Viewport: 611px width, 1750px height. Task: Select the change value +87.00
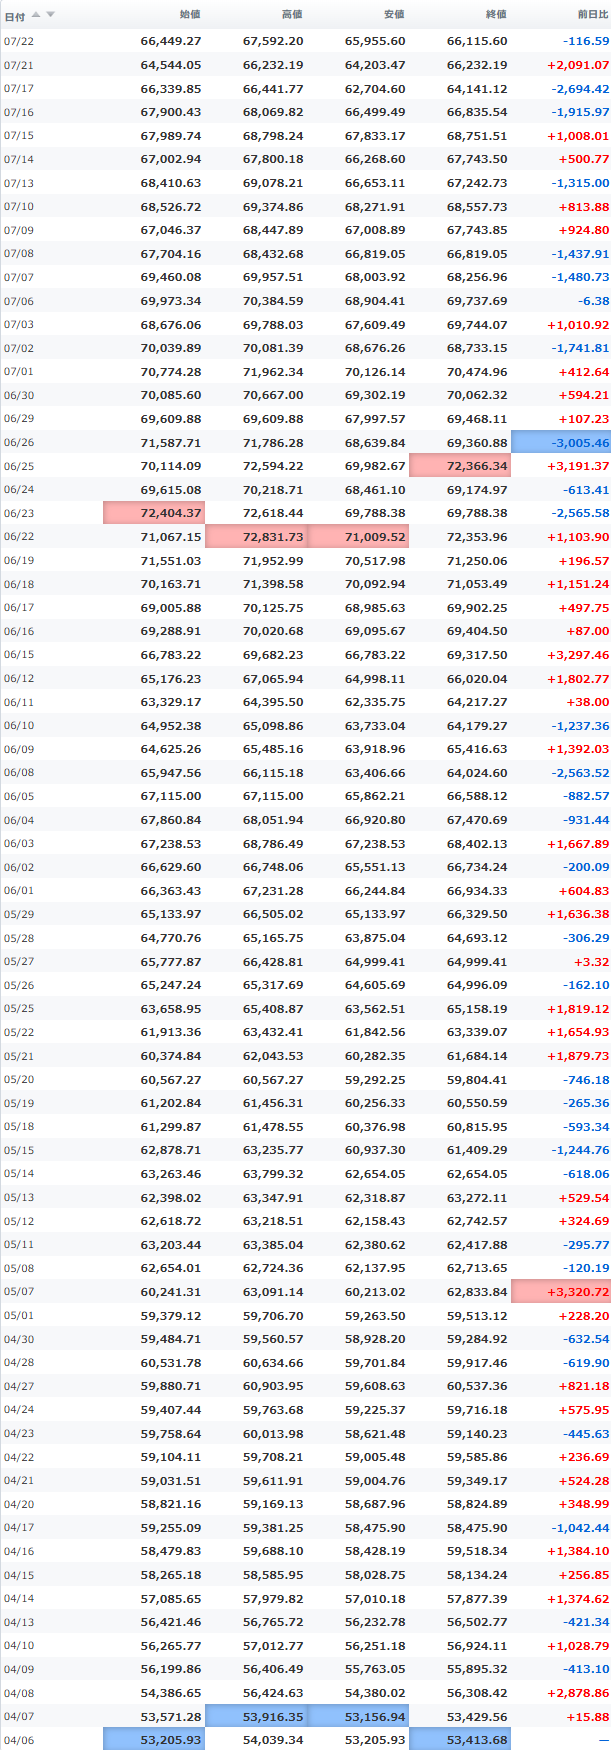coord(588,632)
